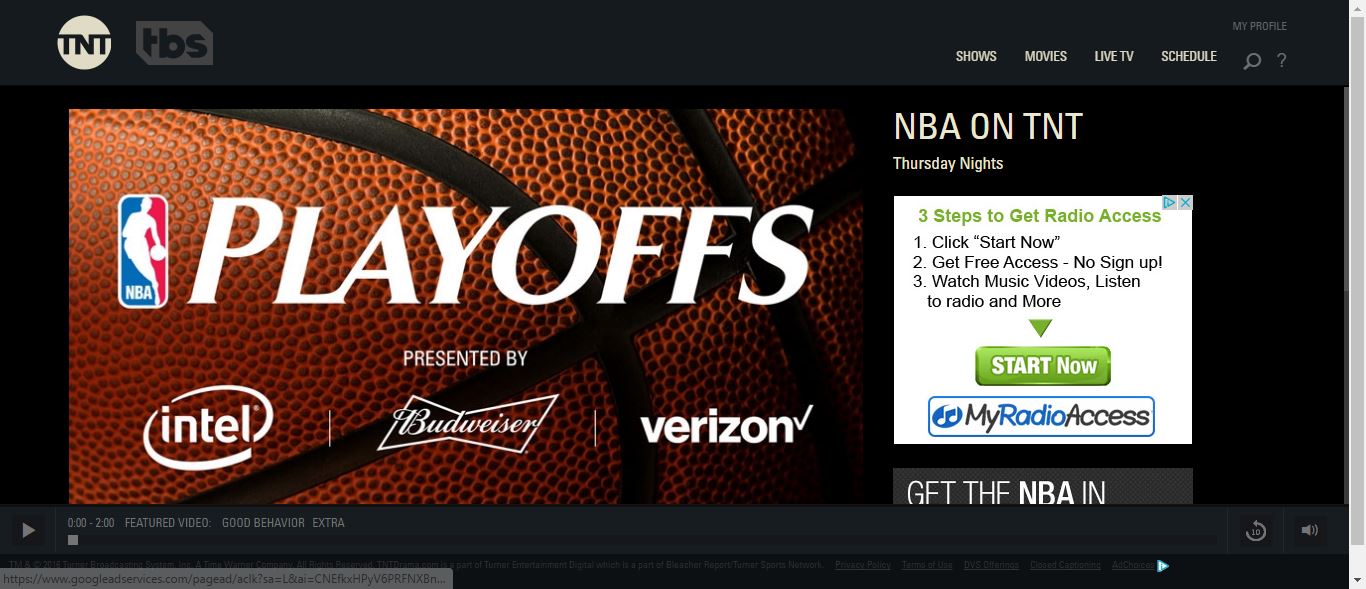Screen dimensions: 1366x589
Task: Open the Closed Captioning link
Action: point(1065,565)
